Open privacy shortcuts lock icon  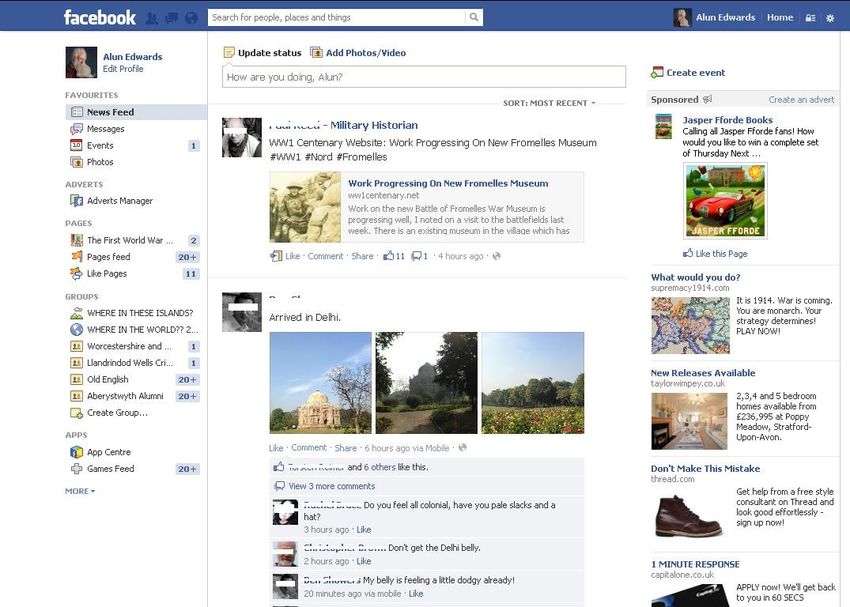tap(810, 18)
